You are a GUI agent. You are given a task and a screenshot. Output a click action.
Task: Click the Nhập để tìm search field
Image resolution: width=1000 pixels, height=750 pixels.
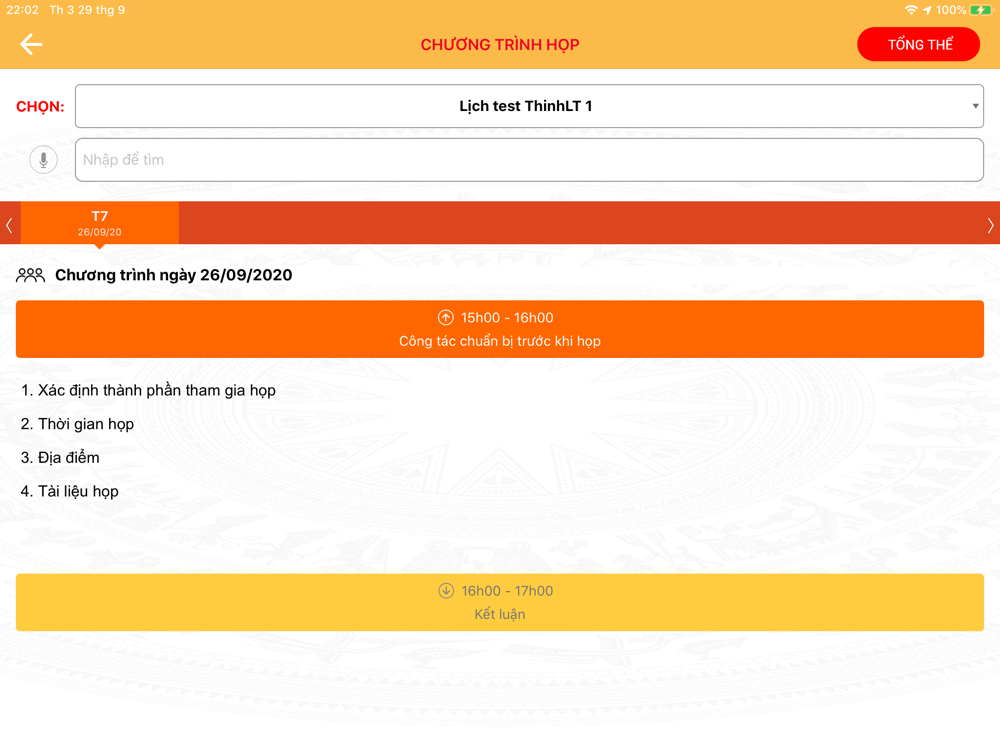(x=529, y=159)
